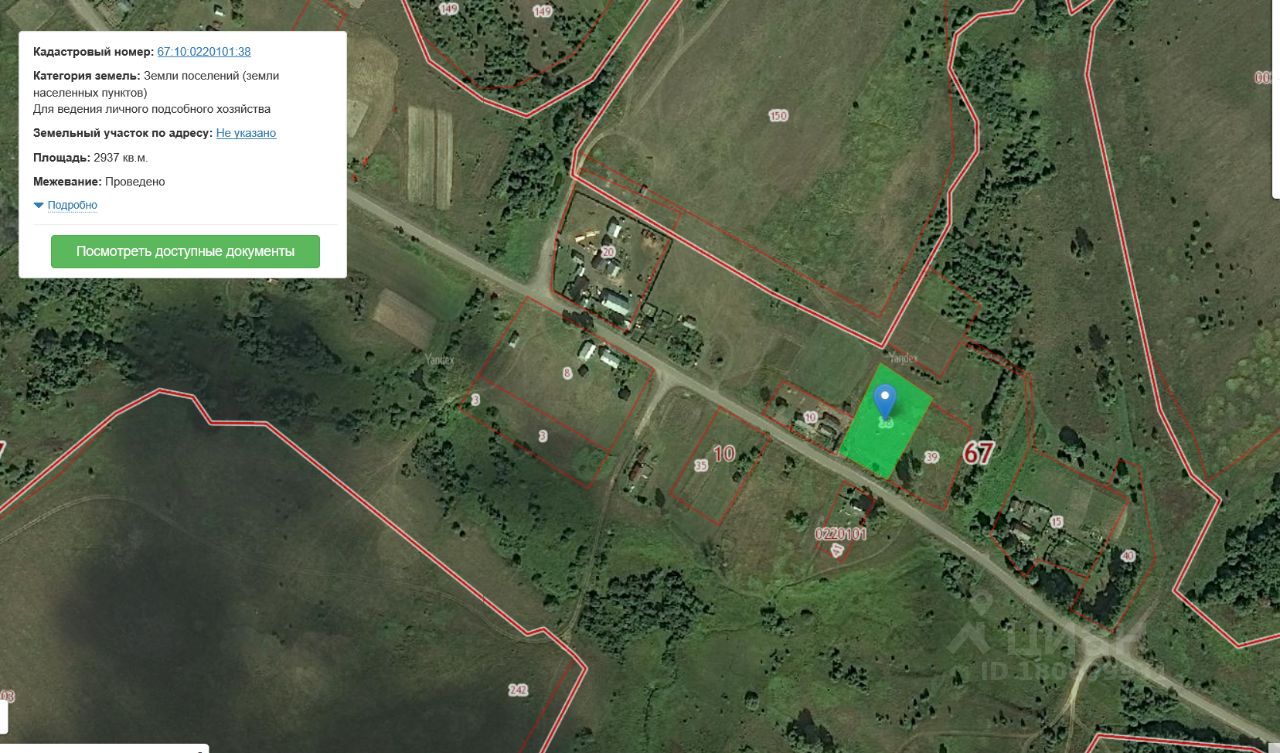The image size is (1280, 753).
Task: Select parcel label 15 with houses
Action: click(x=1056, y=522)
